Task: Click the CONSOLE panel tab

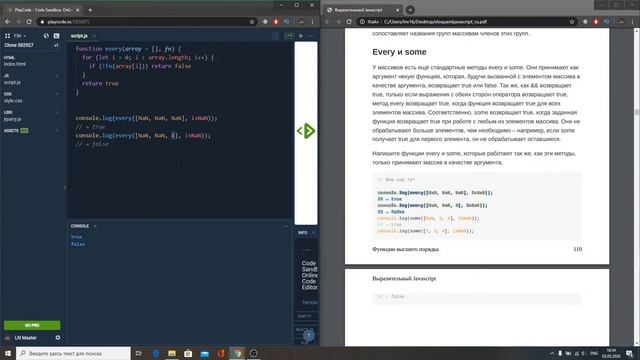Action: (x=80, y=226)
